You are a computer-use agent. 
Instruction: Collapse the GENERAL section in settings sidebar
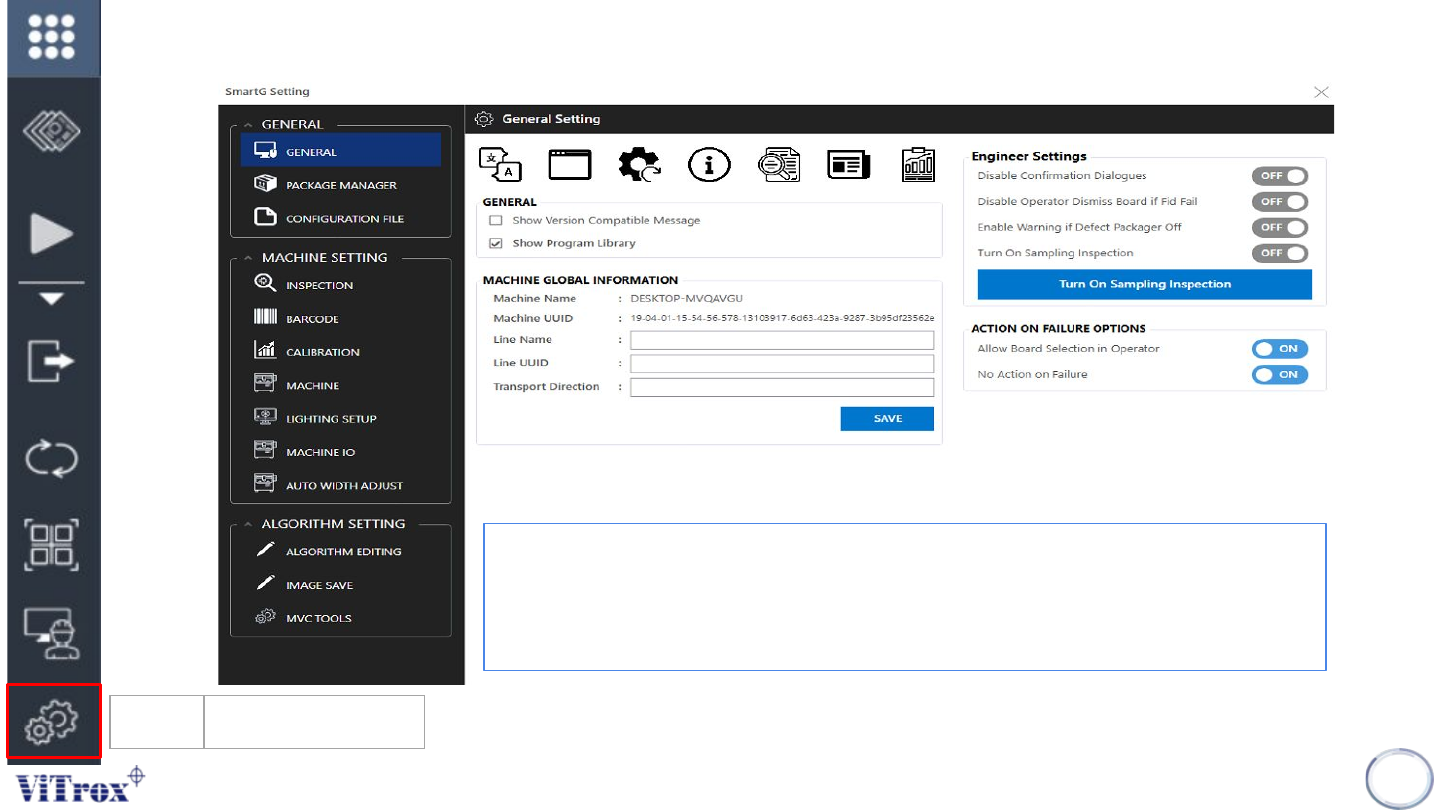pos(248,125)
